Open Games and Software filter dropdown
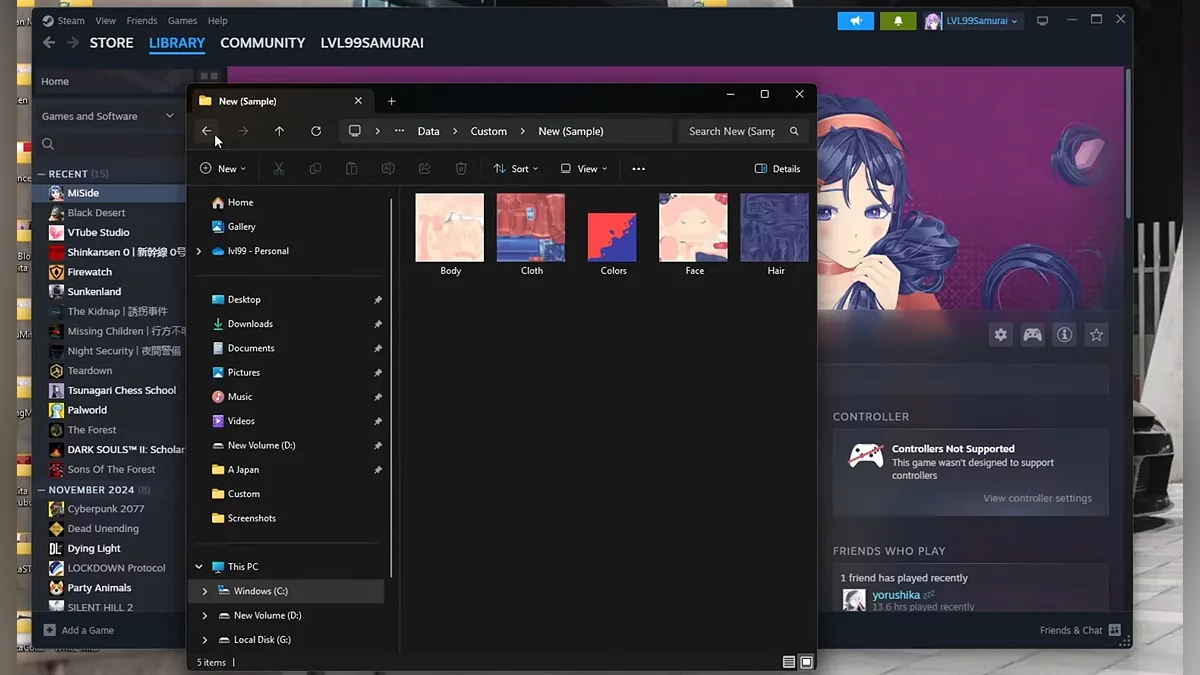 tap(108, 116)
